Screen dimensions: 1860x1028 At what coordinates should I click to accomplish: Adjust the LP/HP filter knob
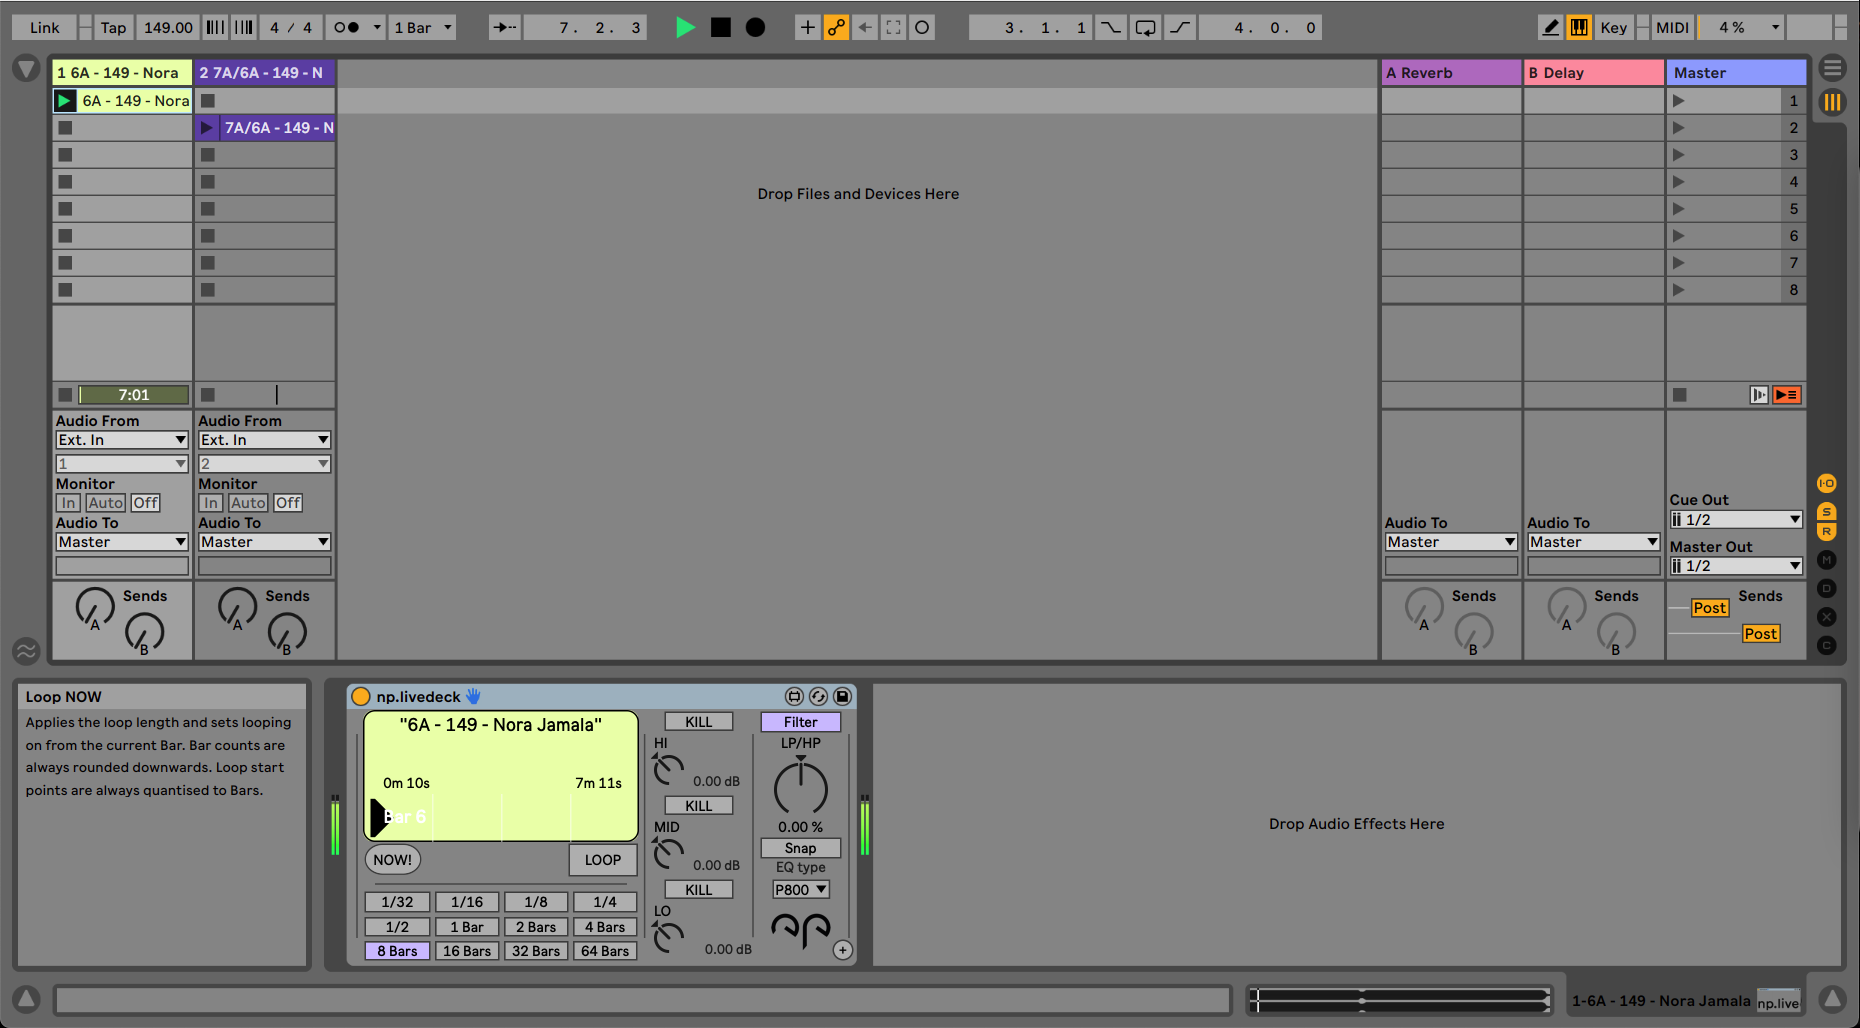tap(800, 788)
